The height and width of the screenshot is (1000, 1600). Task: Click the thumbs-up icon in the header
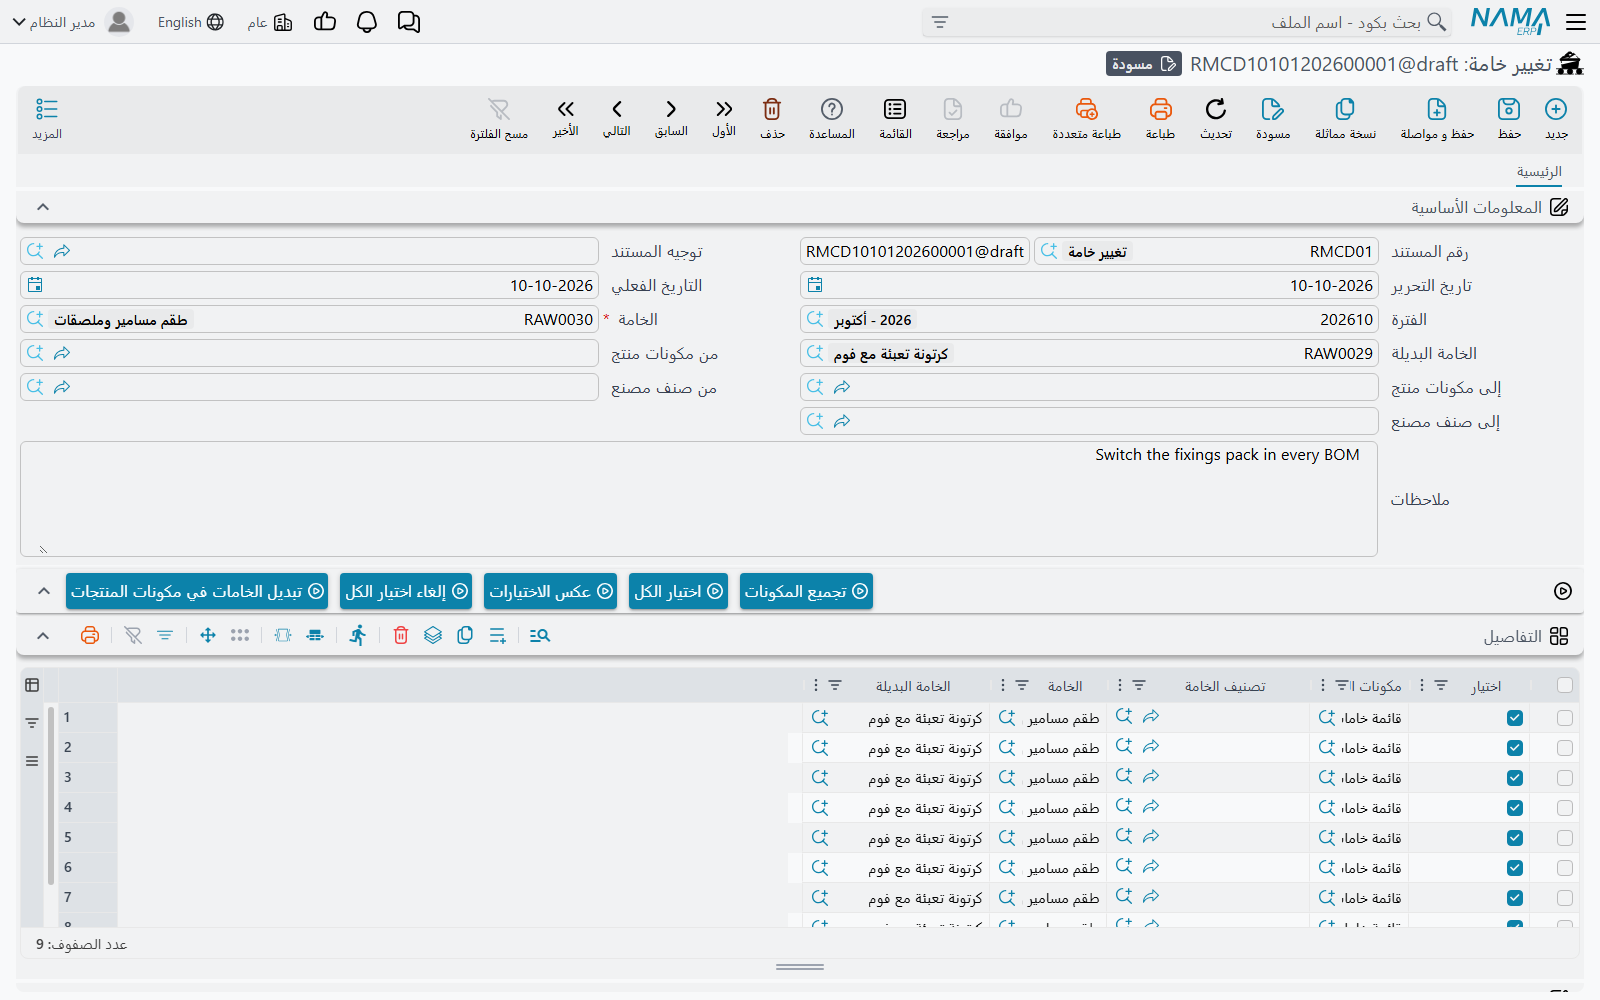tap(325, 22)
